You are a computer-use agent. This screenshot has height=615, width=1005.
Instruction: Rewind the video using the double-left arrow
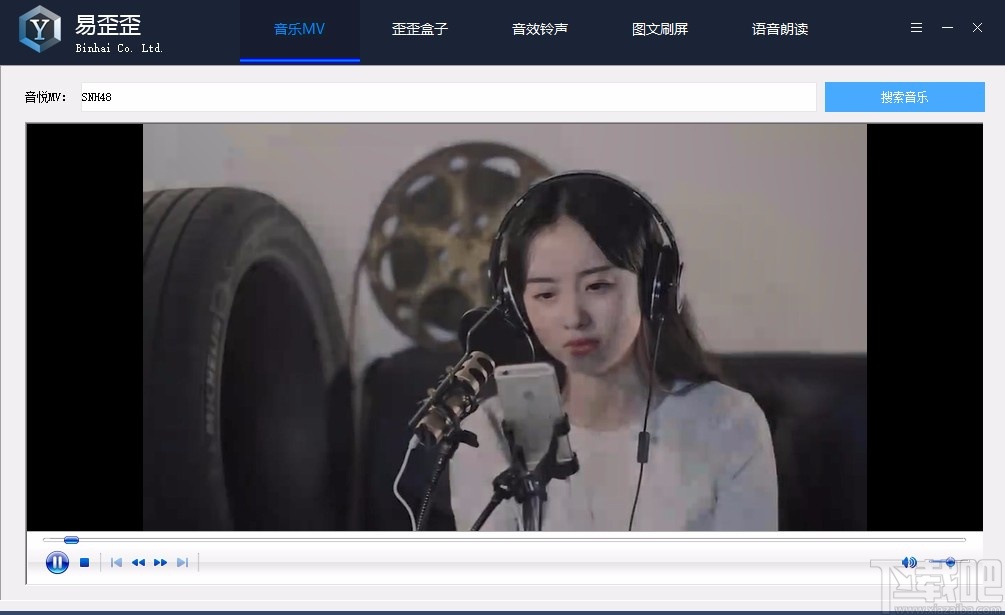(x=139, y=562)
